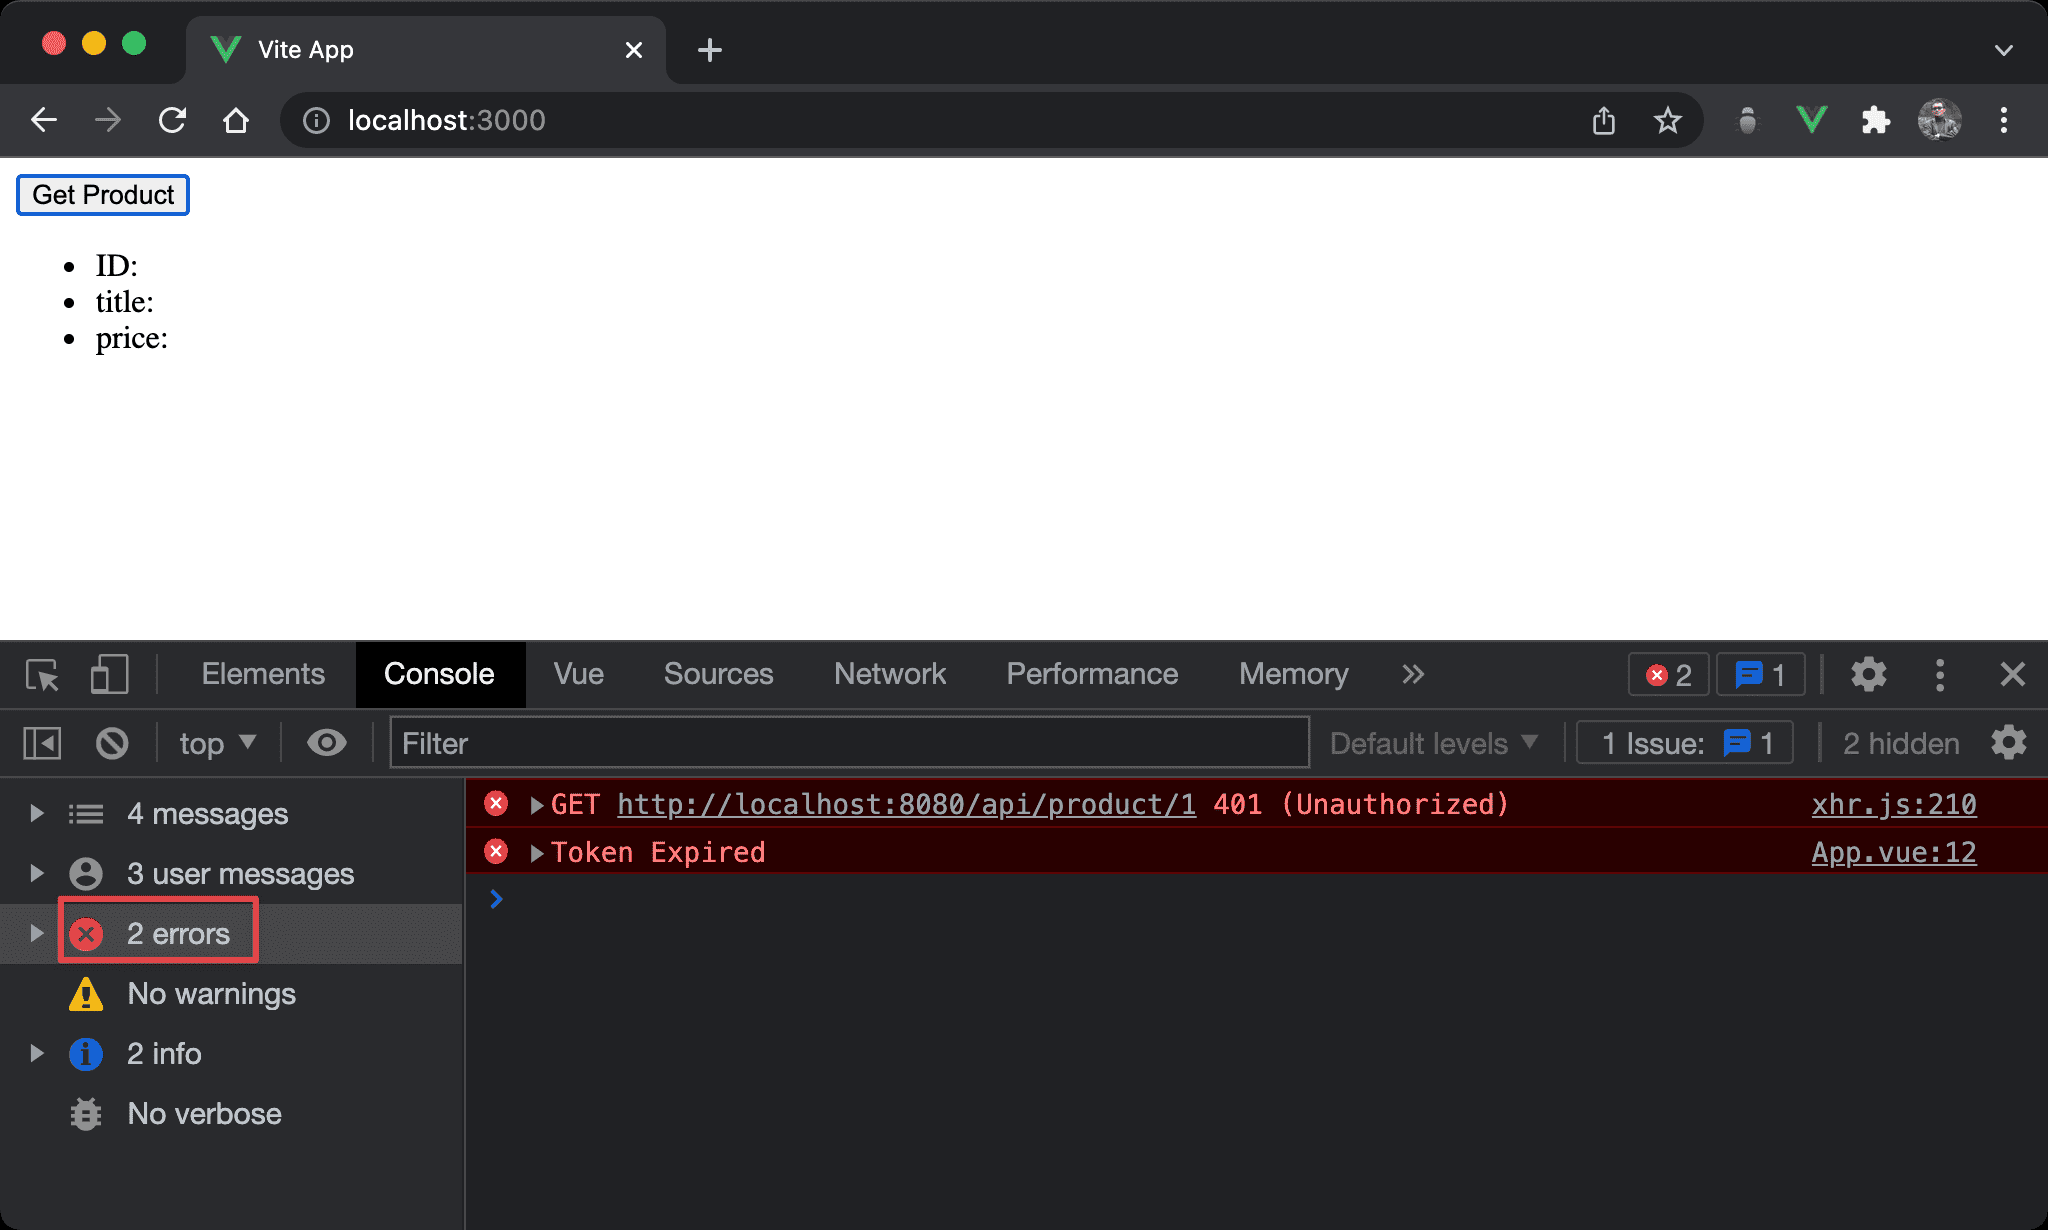Go back to the previous page
The height and width of the screenshot is (1230, 2048).
click(44, 121)
